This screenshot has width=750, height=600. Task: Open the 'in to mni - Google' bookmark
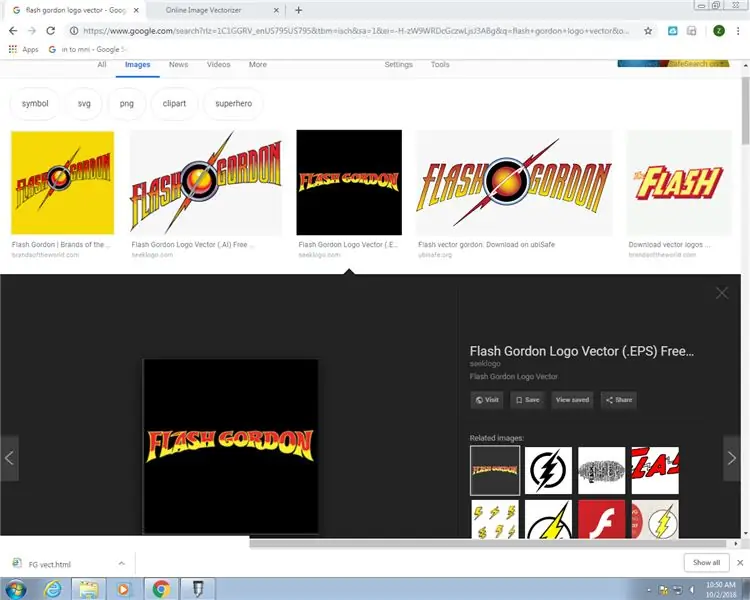point(88,49)
